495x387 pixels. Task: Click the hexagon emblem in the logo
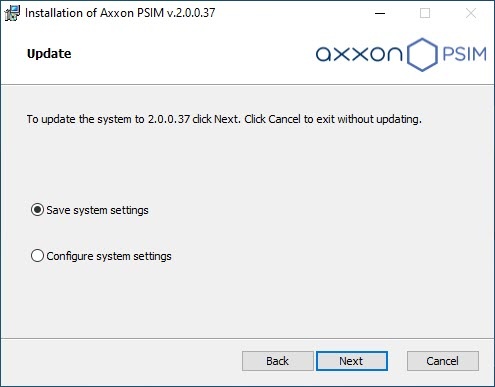click(422, 54)
